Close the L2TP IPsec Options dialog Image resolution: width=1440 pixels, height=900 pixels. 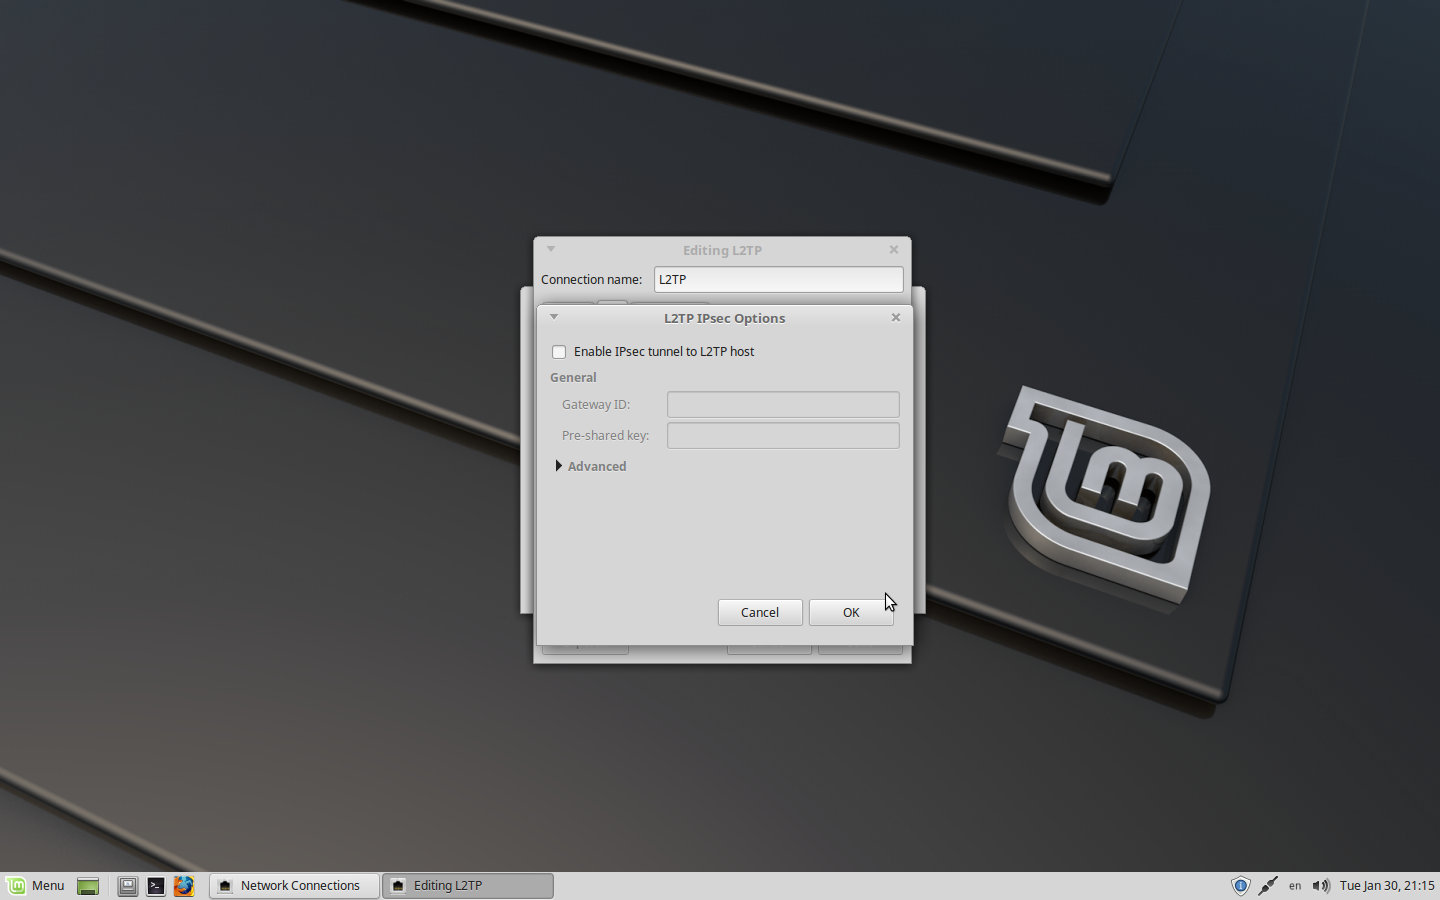point(896,317)
